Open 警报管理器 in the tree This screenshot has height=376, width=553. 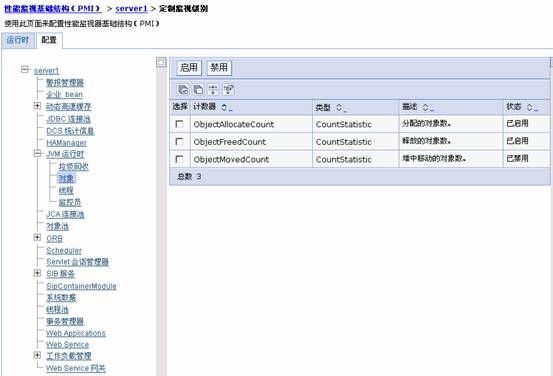(65, 83)
